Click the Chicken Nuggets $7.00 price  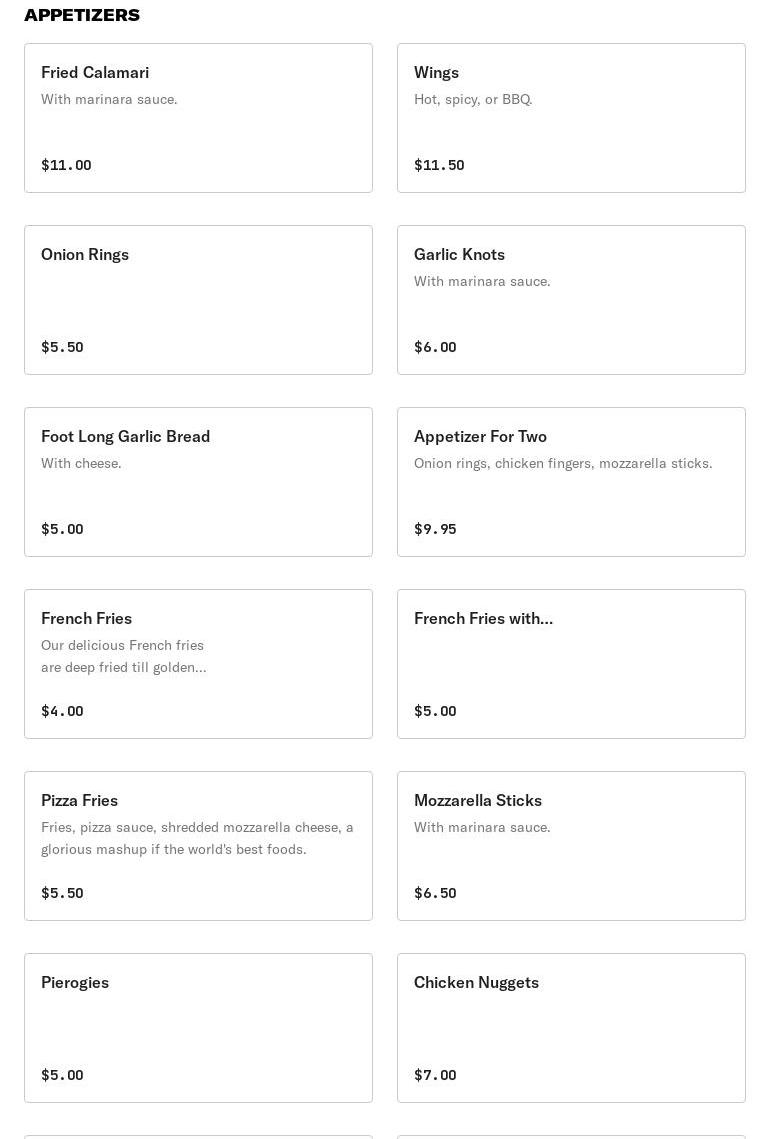pos(435,1075)
